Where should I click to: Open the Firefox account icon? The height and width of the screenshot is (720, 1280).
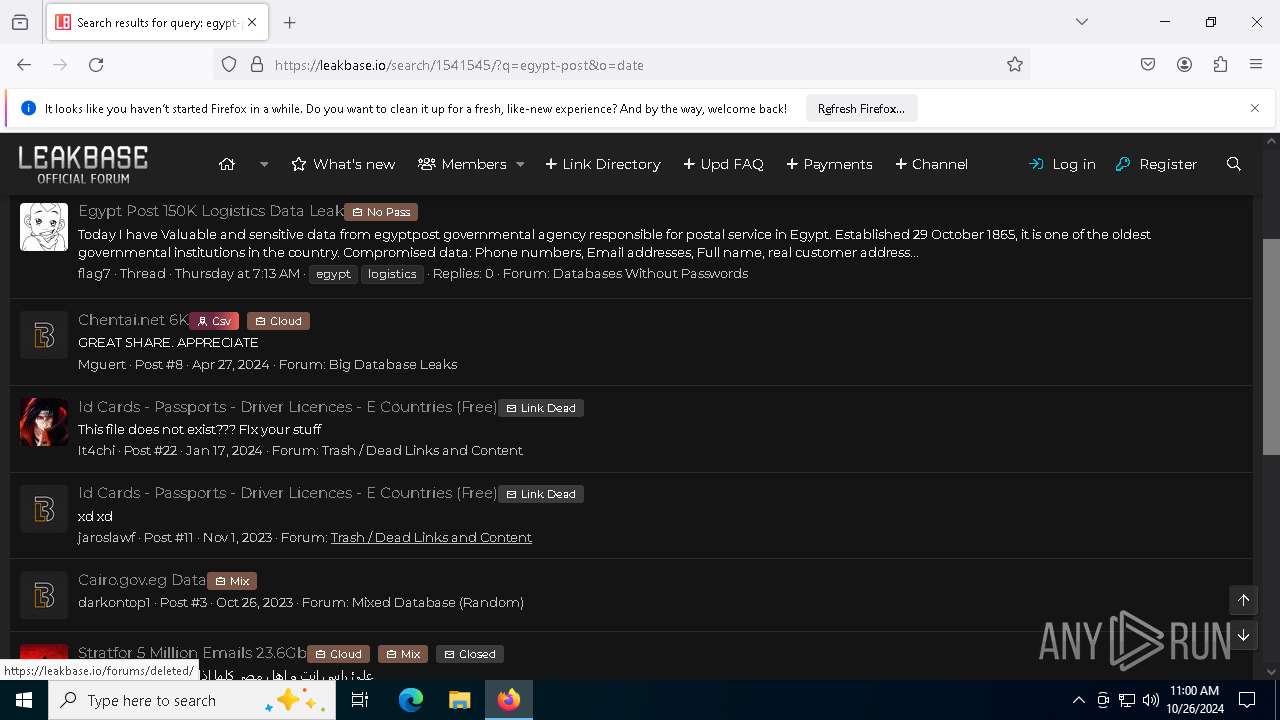pyautogui.click(x=1184, y=65)
